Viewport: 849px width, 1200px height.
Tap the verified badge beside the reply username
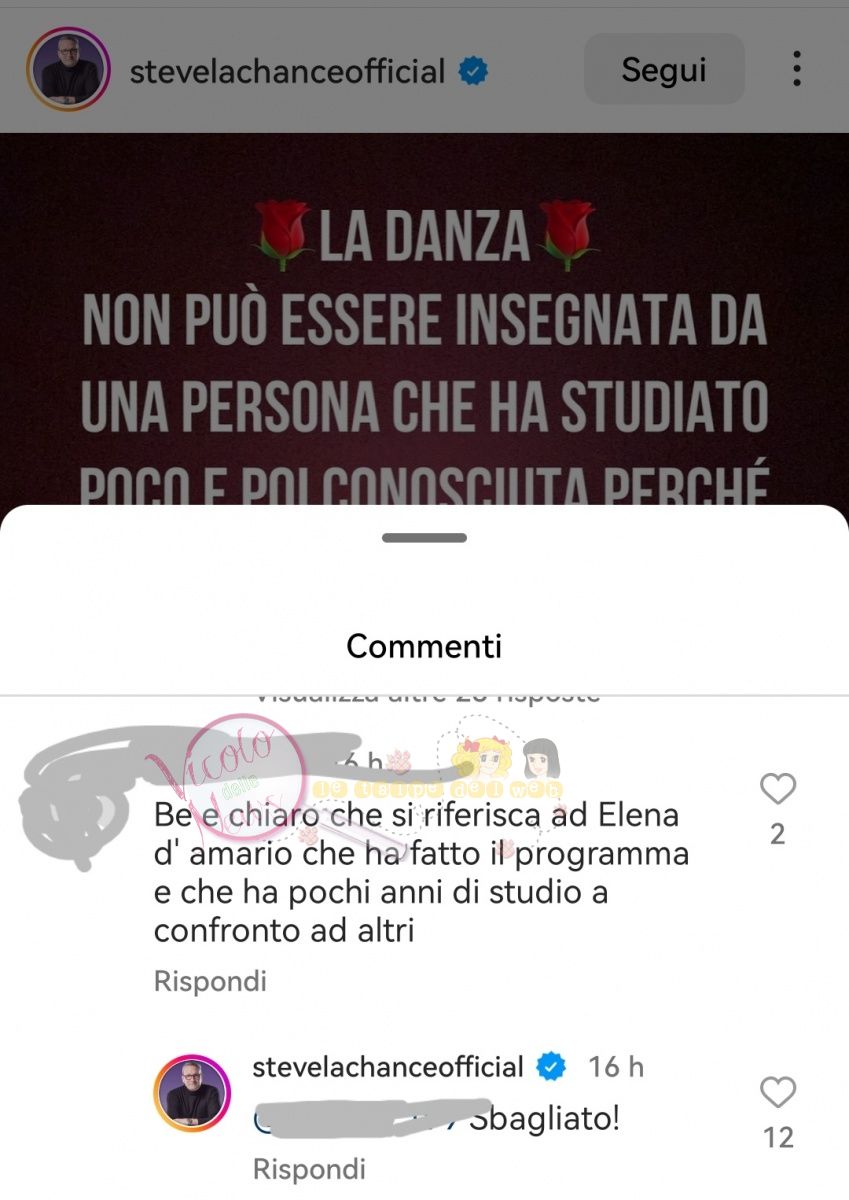click(x=550, y=1067)
